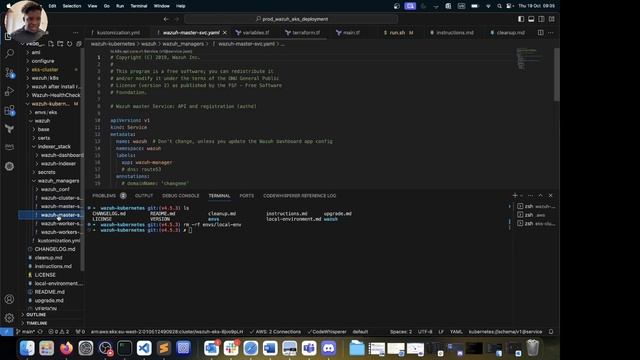Click the CodeWhisperer status bar item
The width and height of the screenshot is (640, 360).
(327, 332)
